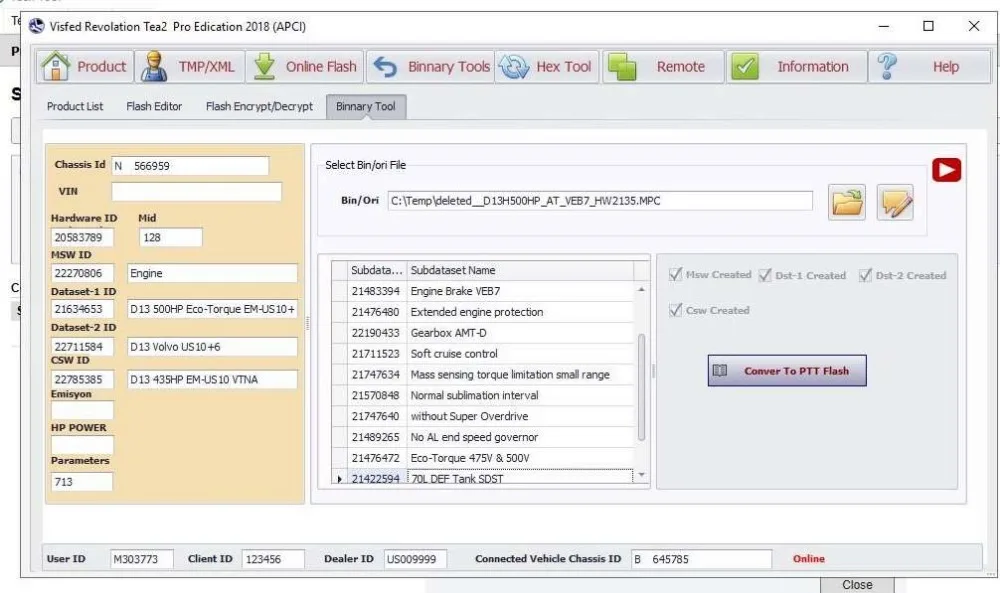Viewport: 1000px width, 593px height.
Task: Toggle the Csw Created checkbox
Action: click(675, 310)
